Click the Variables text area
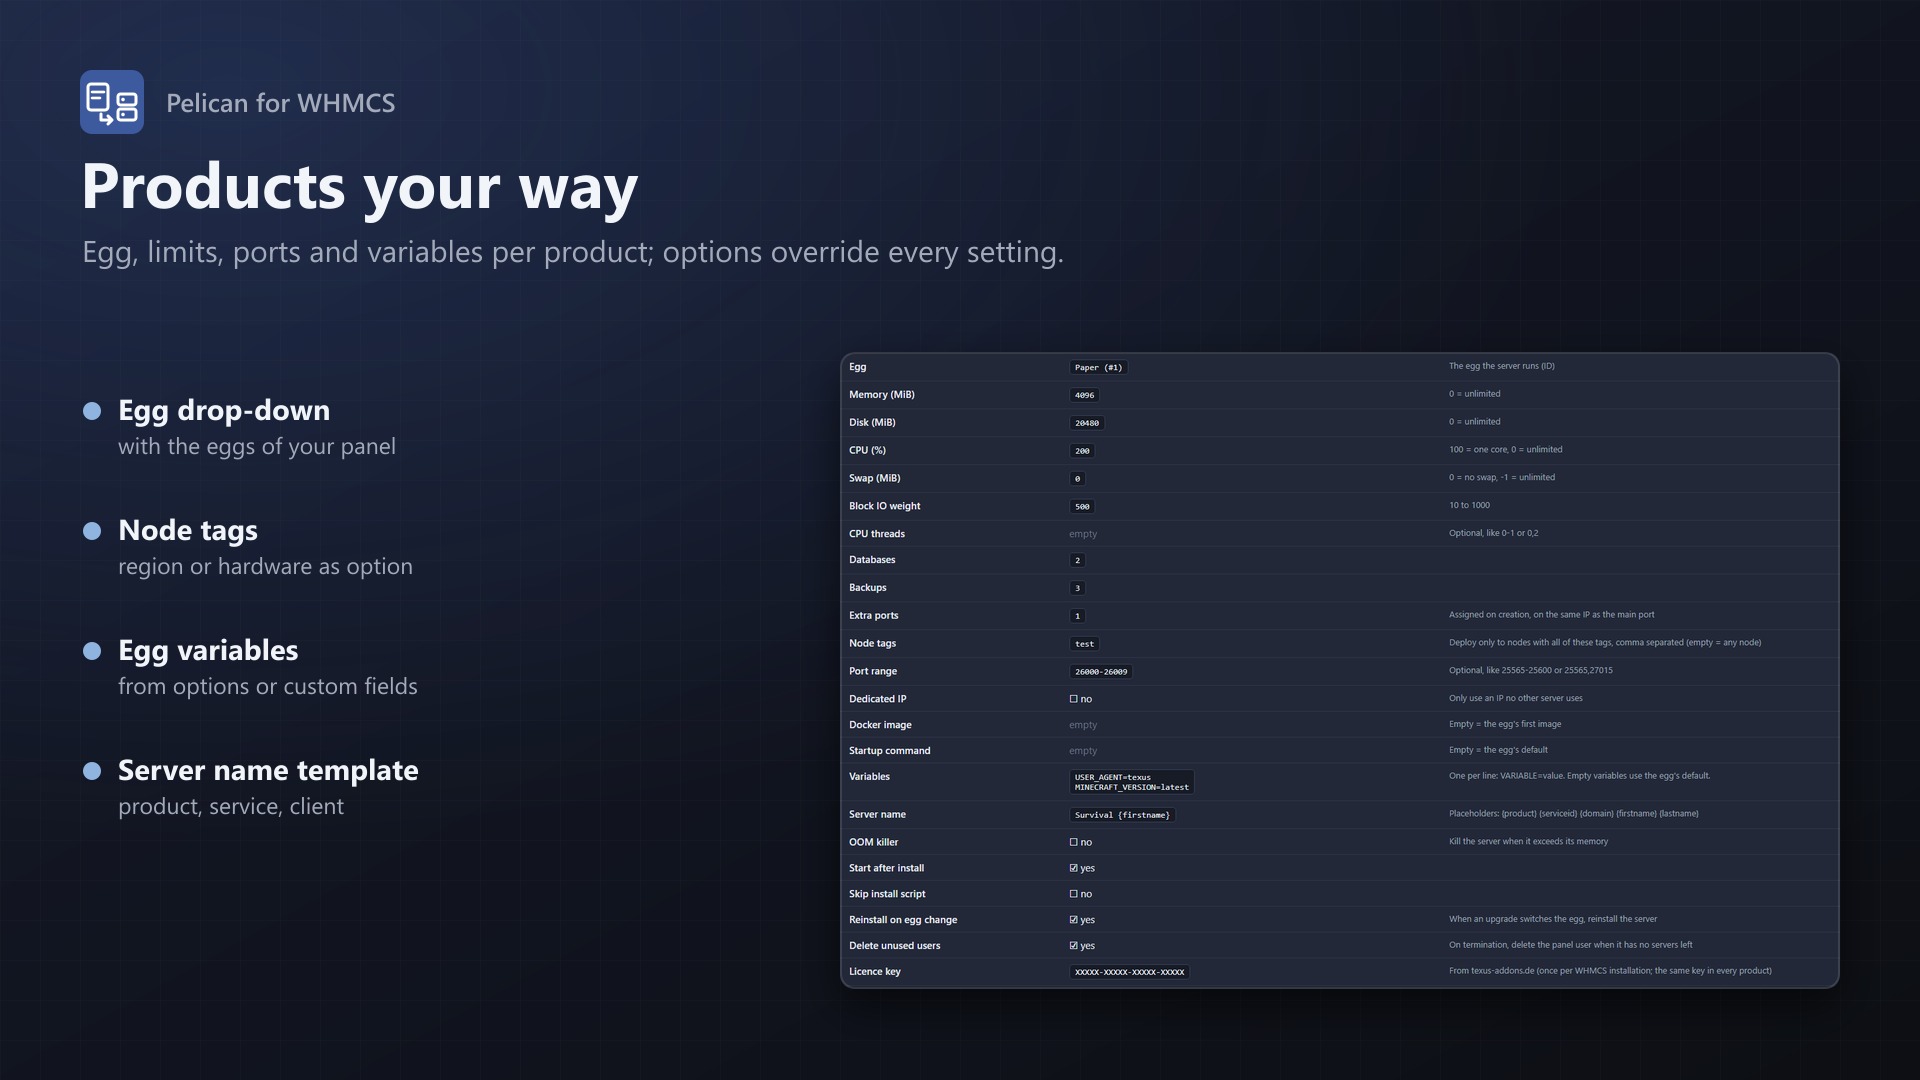The height and width of the screenshot is (1080, 1920). coord(1131,782)
